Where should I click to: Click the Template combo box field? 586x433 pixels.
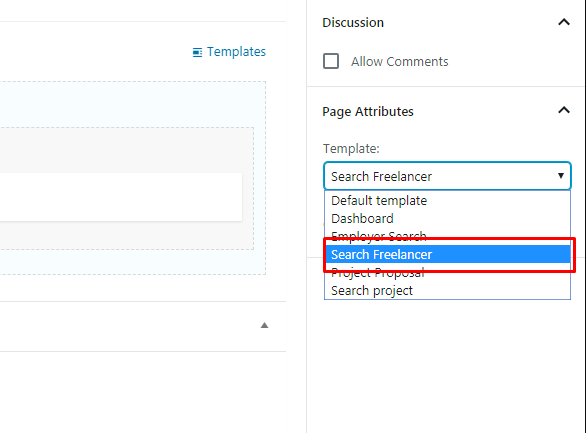tap(447, 176)
